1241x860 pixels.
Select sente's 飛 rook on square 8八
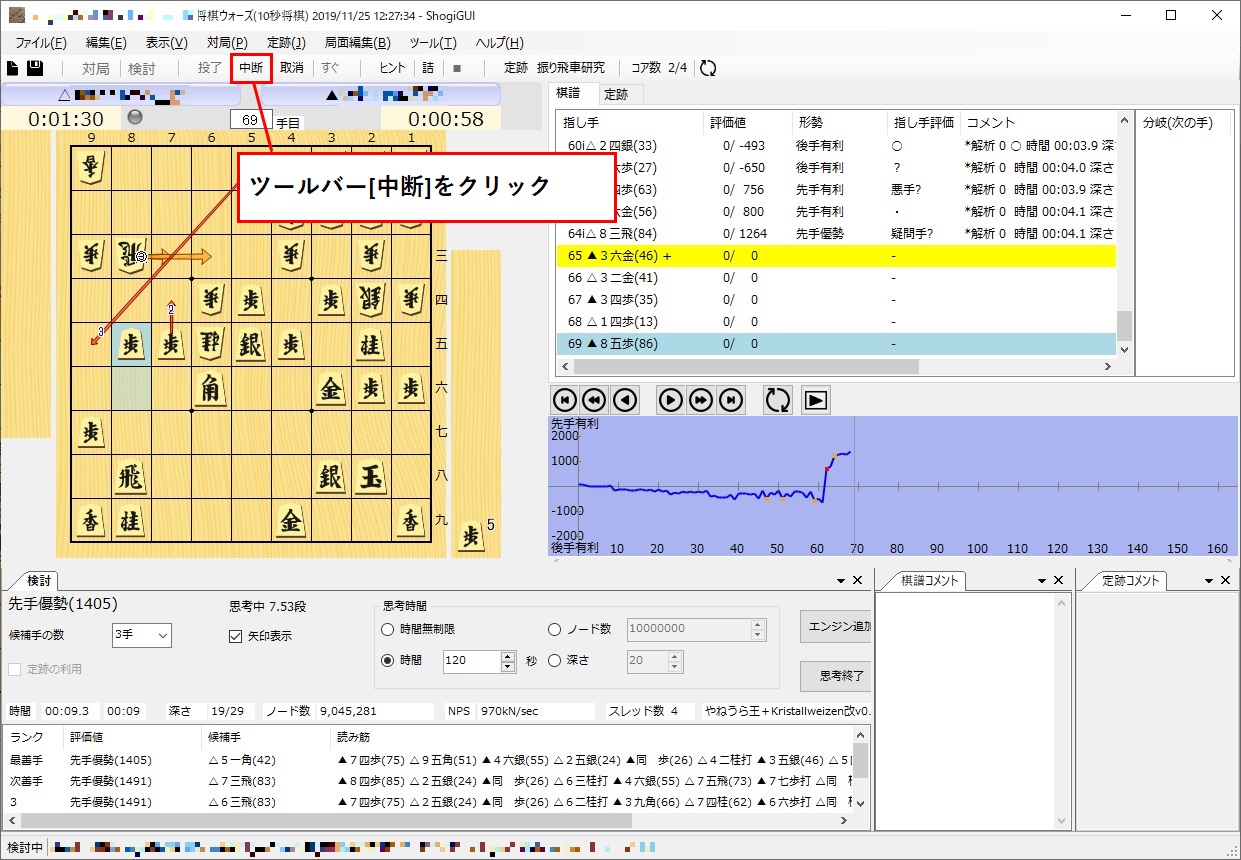tap(130, 477)
